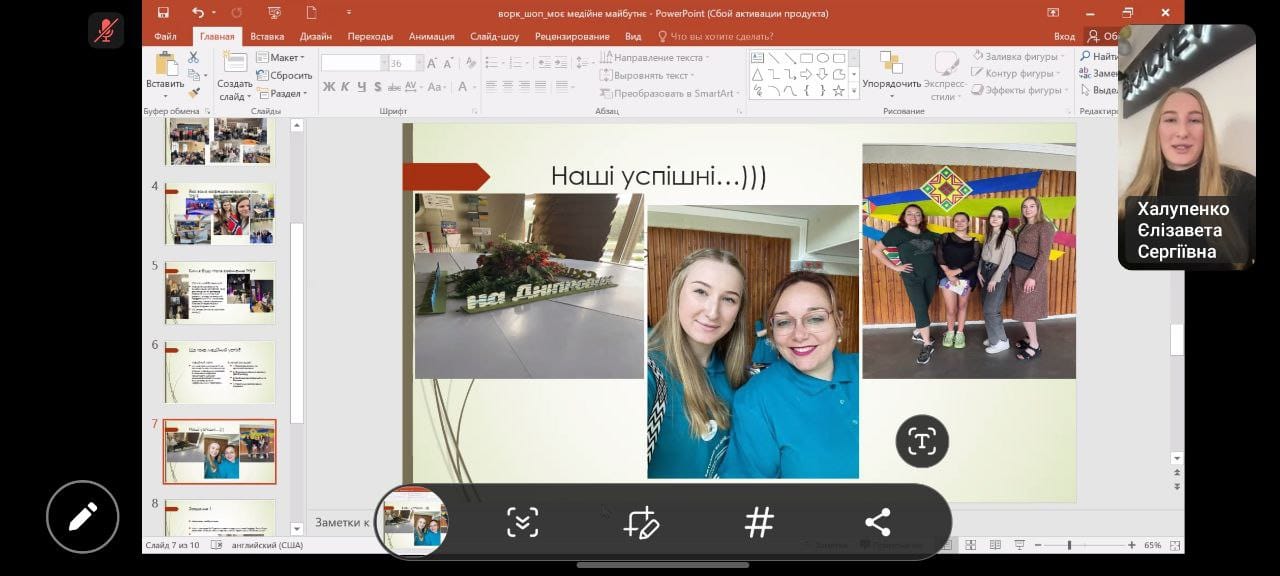The image size is (1280, 576).
Task: Click the Сбросить reset button
Action: 285,75
